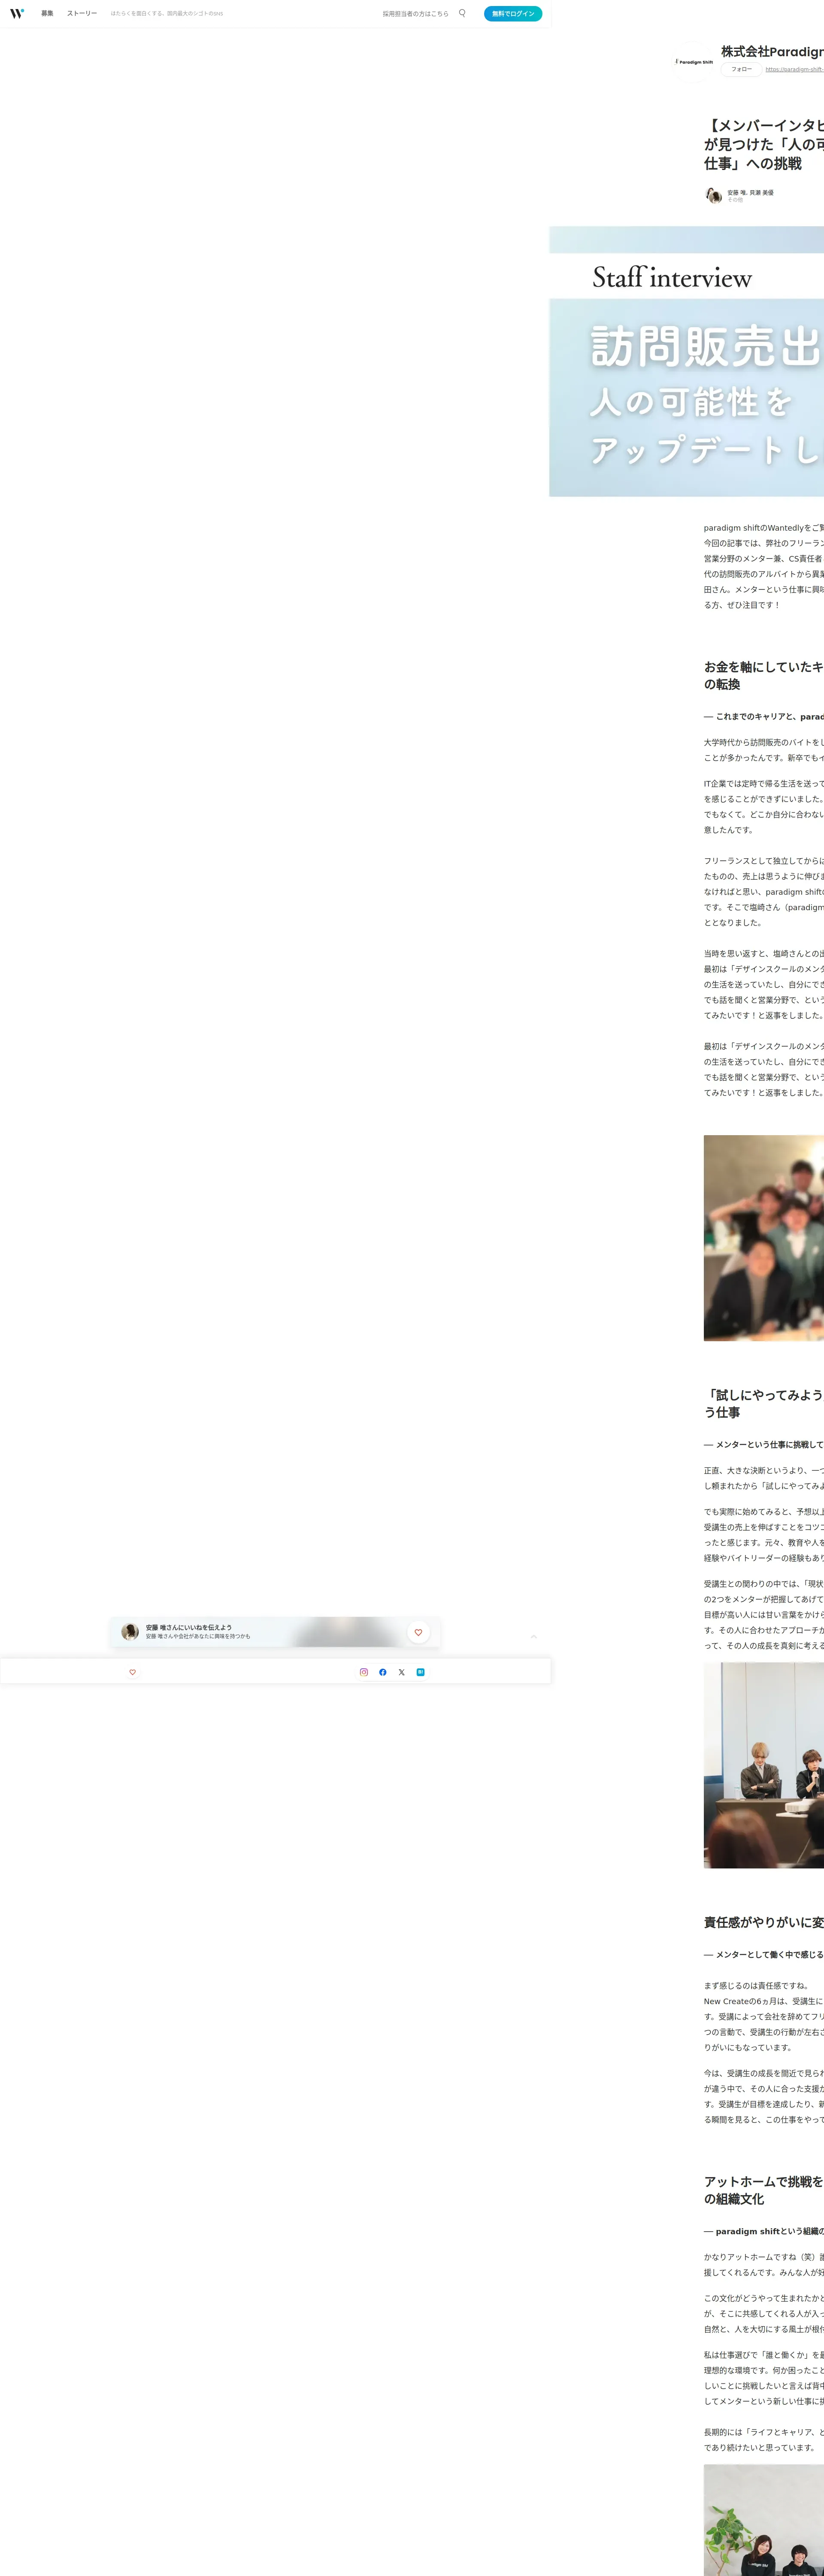The image size is (824, 2576).
Task: Share via the blue bookmark icon
Action: click(421, 1672)
